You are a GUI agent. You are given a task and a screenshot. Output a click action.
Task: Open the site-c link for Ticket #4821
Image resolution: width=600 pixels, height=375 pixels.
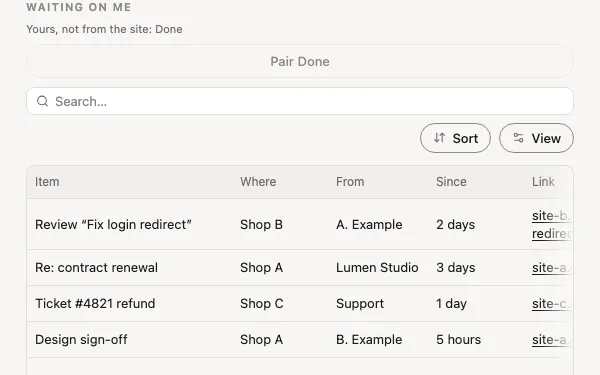coord(551,304)
